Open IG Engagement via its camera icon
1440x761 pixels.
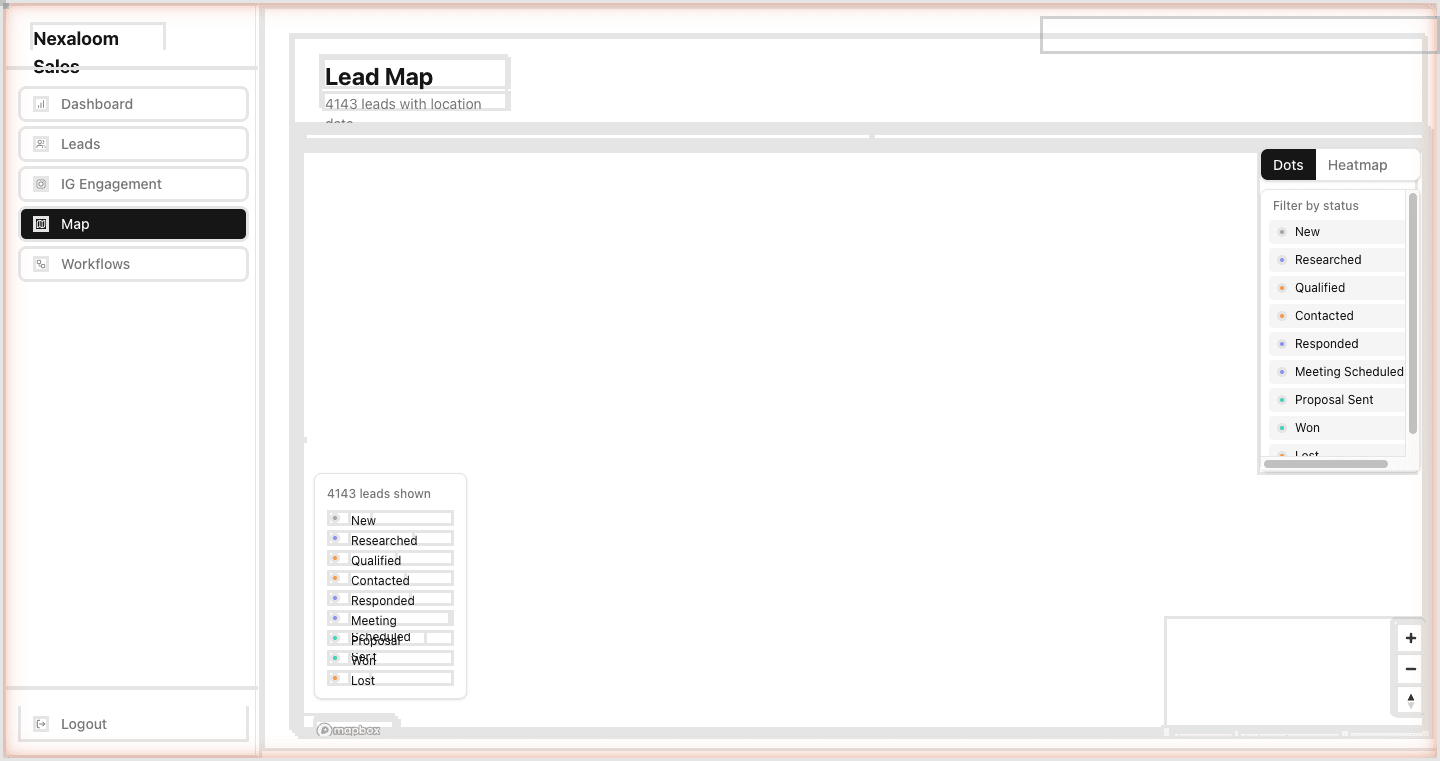click(40, 183)
